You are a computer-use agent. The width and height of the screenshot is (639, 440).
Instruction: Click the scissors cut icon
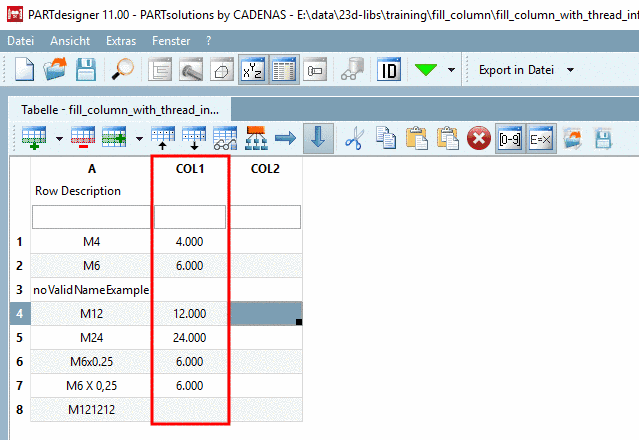coord(355,138)
